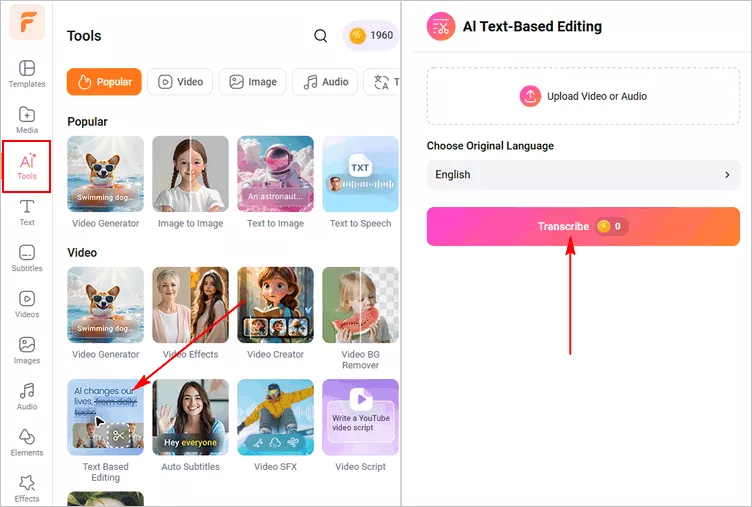Open the Auto Subtitles tool
752x507 pixels.
[x=190, y=425]
